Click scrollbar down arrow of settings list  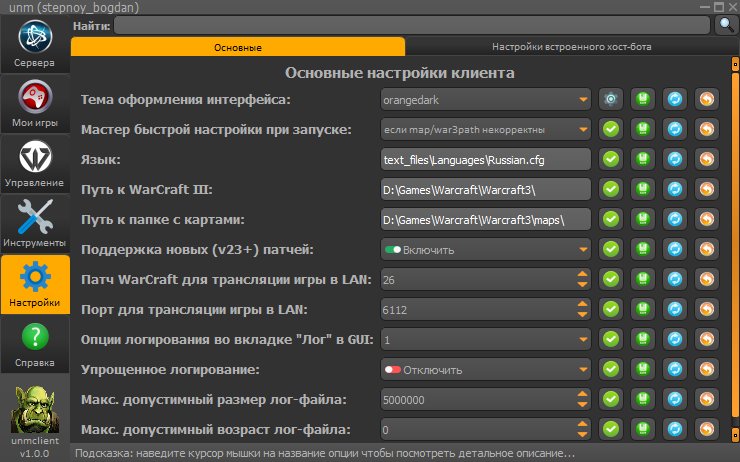tap(735, 434)
